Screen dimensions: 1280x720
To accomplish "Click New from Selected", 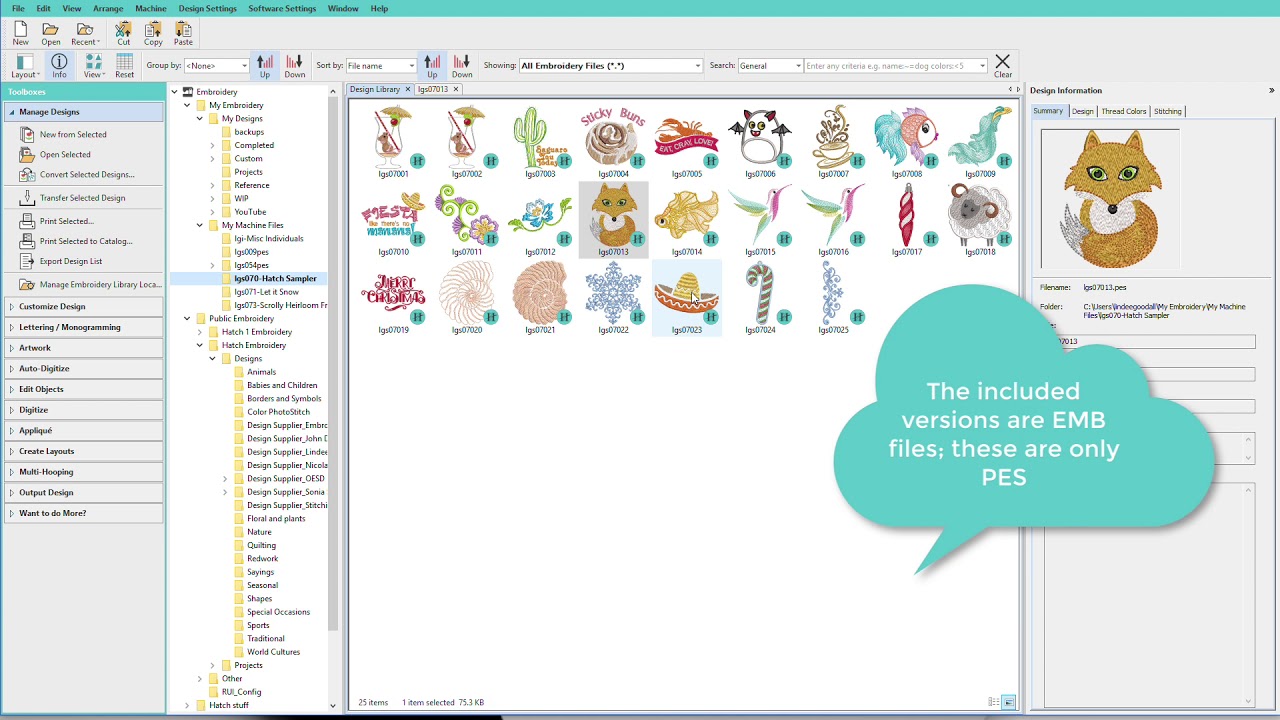I will point(73,134).
